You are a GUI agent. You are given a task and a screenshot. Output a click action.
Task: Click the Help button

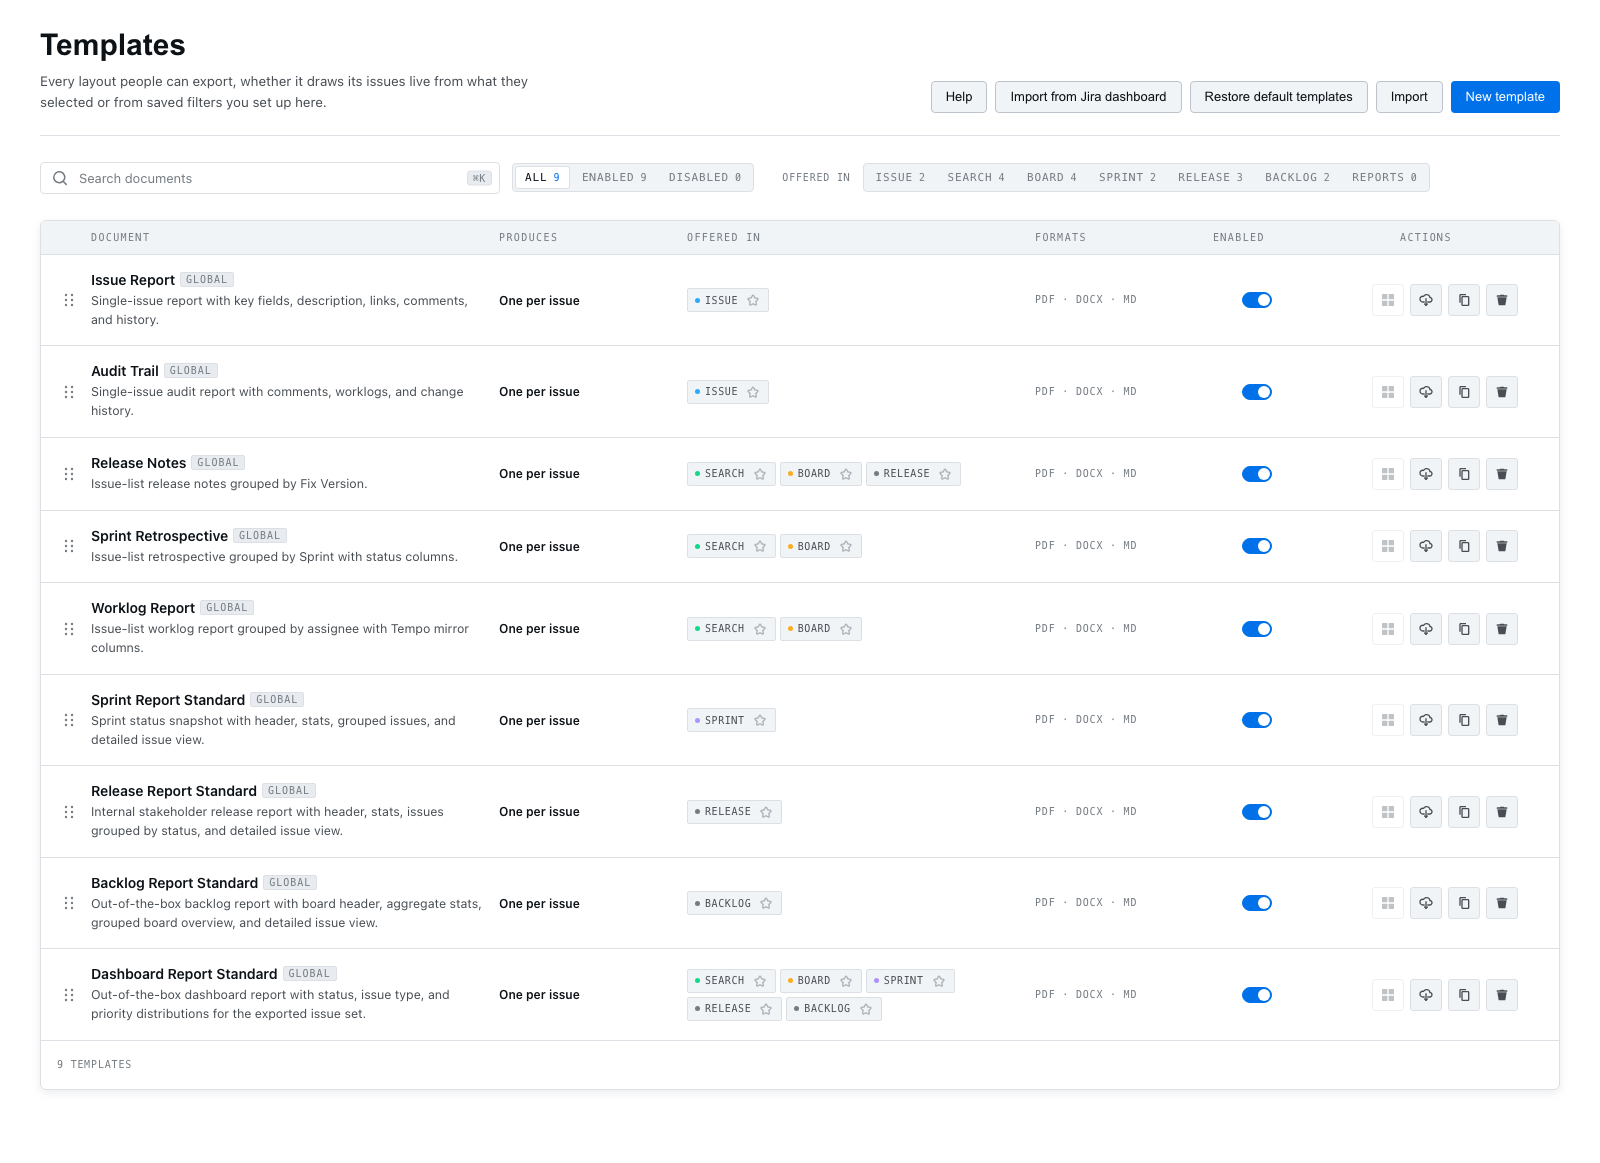[959, 97]
